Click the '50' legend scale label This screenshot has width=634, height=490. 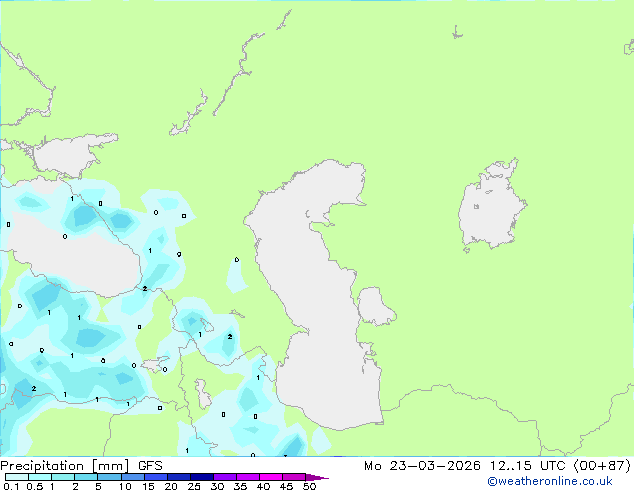coord(309,486)
